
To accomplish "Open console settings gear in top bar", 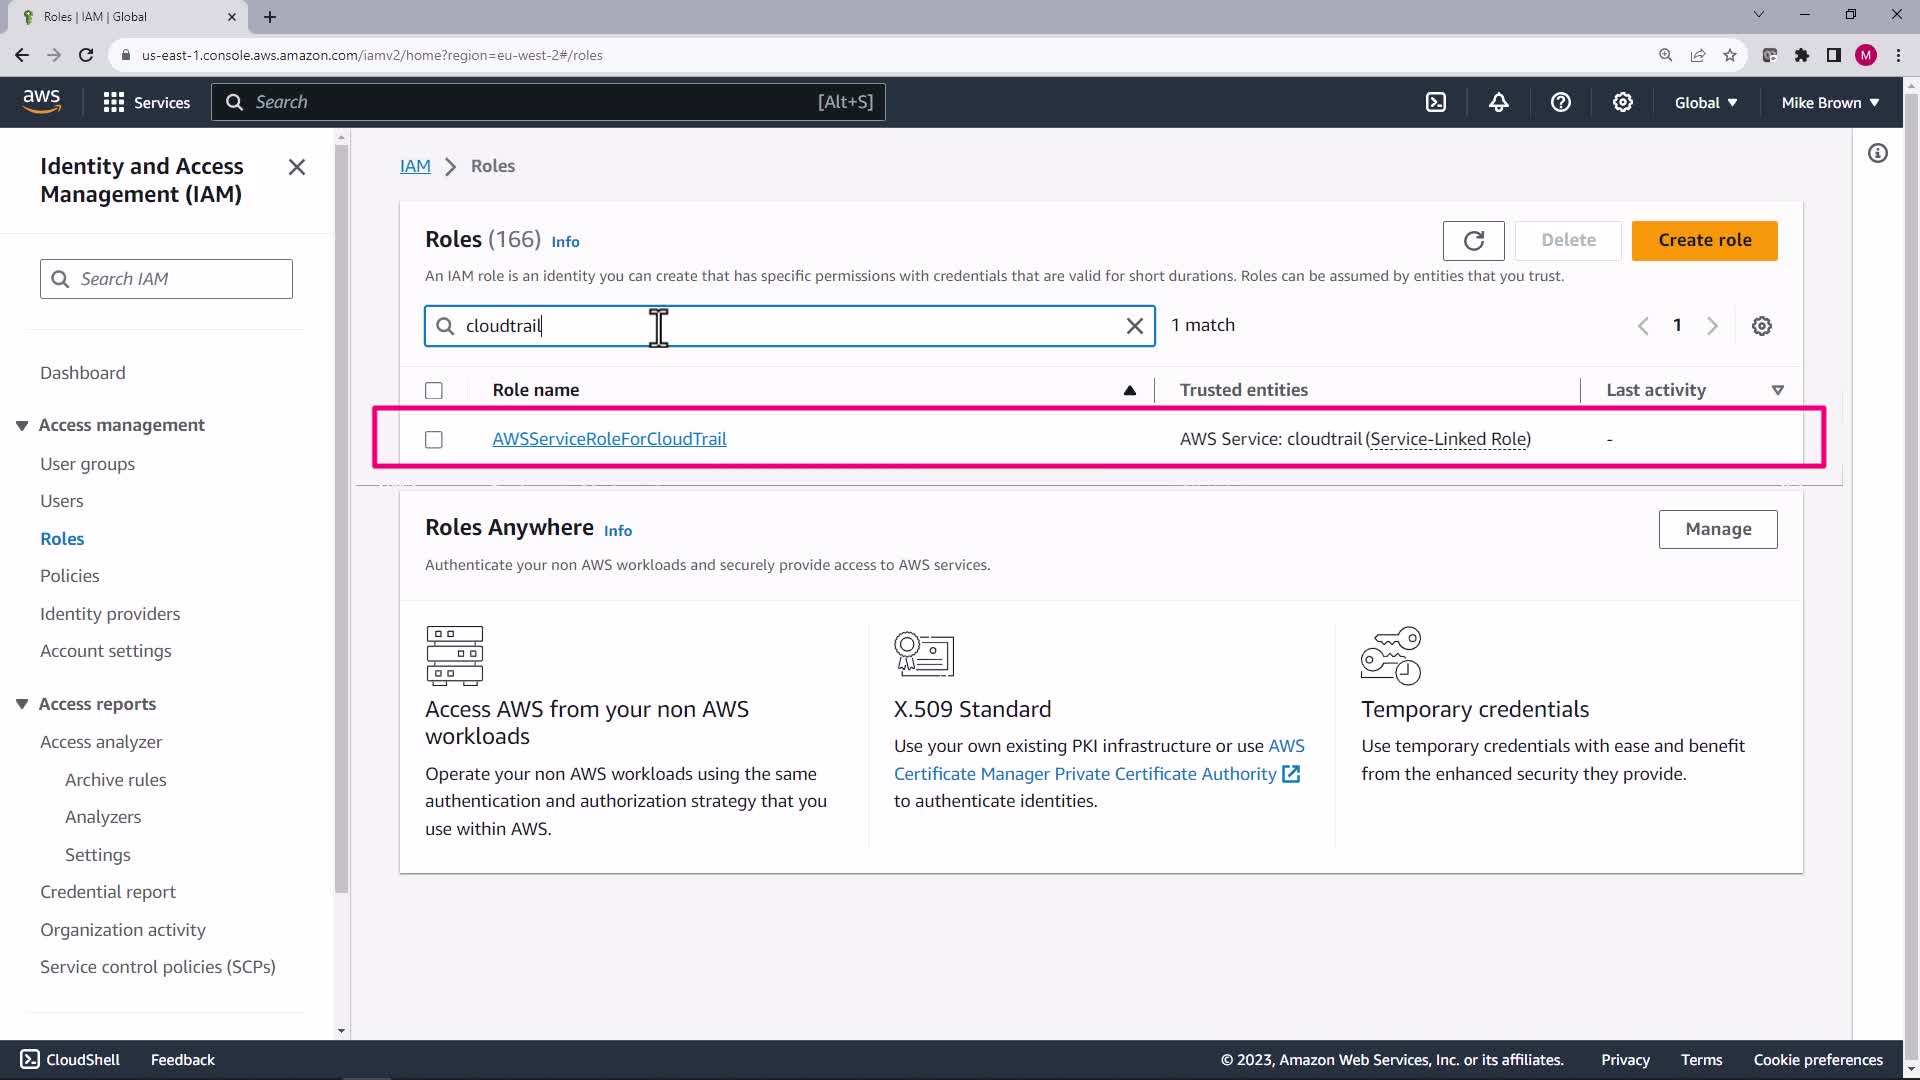I will point(1622,102).
